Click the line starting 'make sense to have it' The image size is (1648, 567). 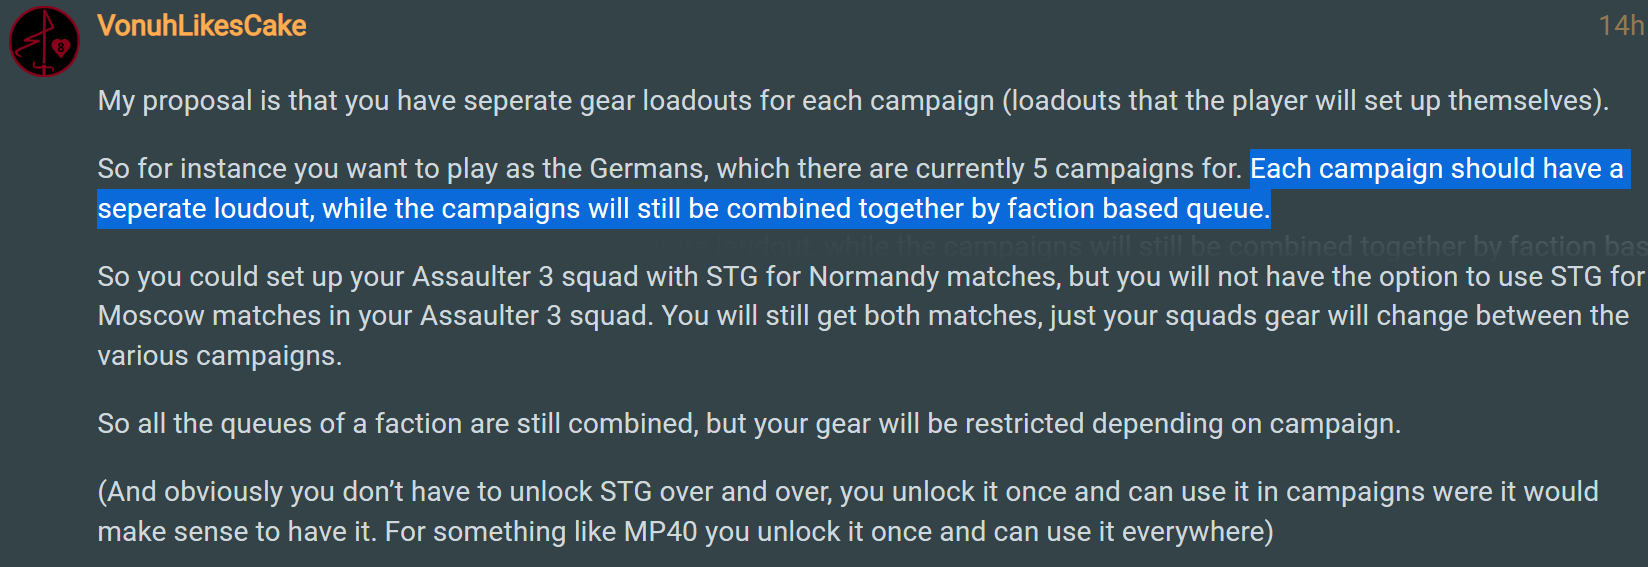[x=685, y=532]
